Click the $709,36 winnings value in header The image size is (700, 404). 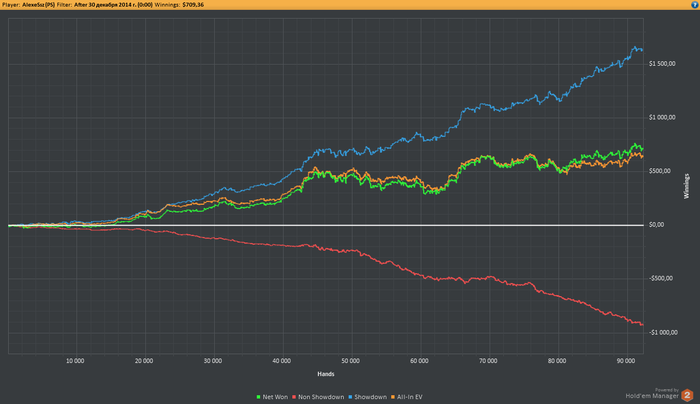(x=193, y=4)
